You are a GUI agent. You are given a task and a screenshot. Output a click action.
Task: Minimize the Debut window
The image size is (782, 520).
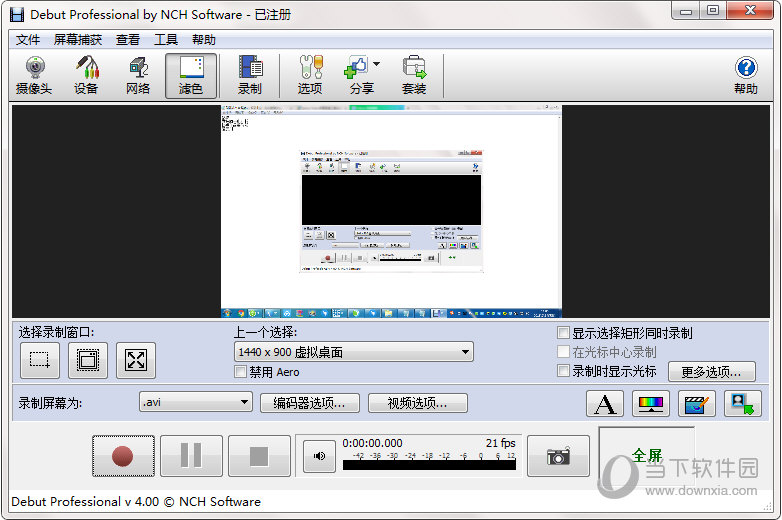pyautogui.click(x=686, y=10)
